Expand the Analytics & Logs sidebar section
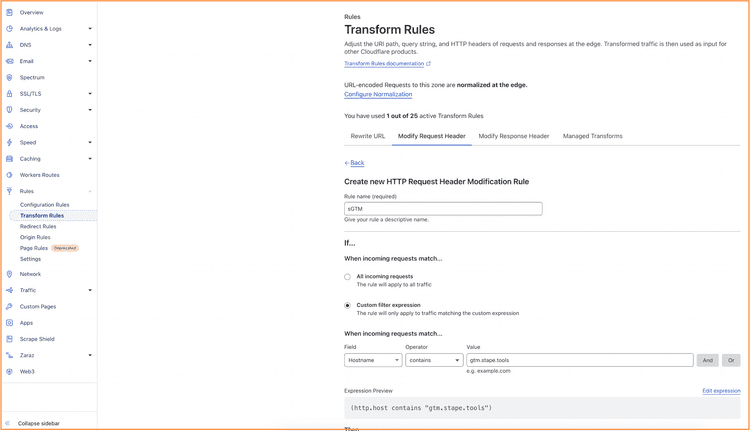 90,29
